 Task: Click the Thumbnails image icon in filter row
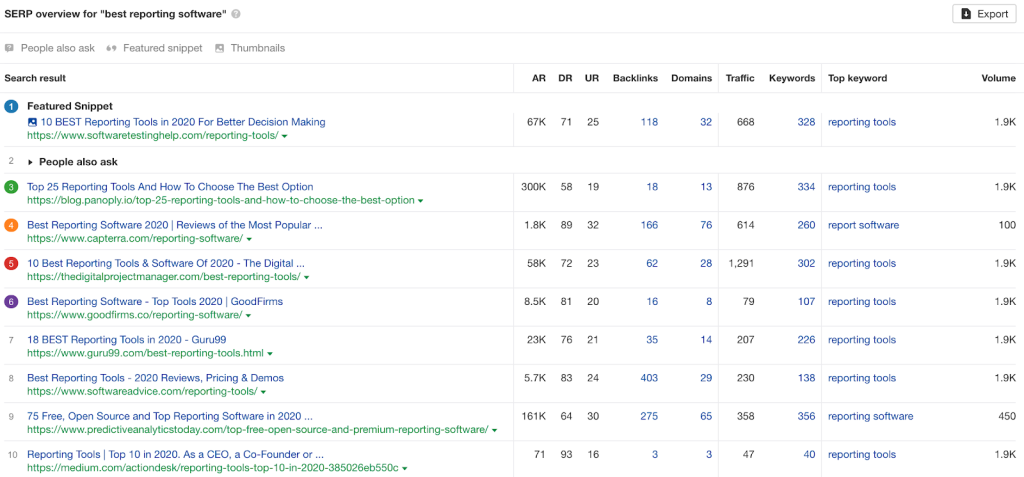point(219,48)
